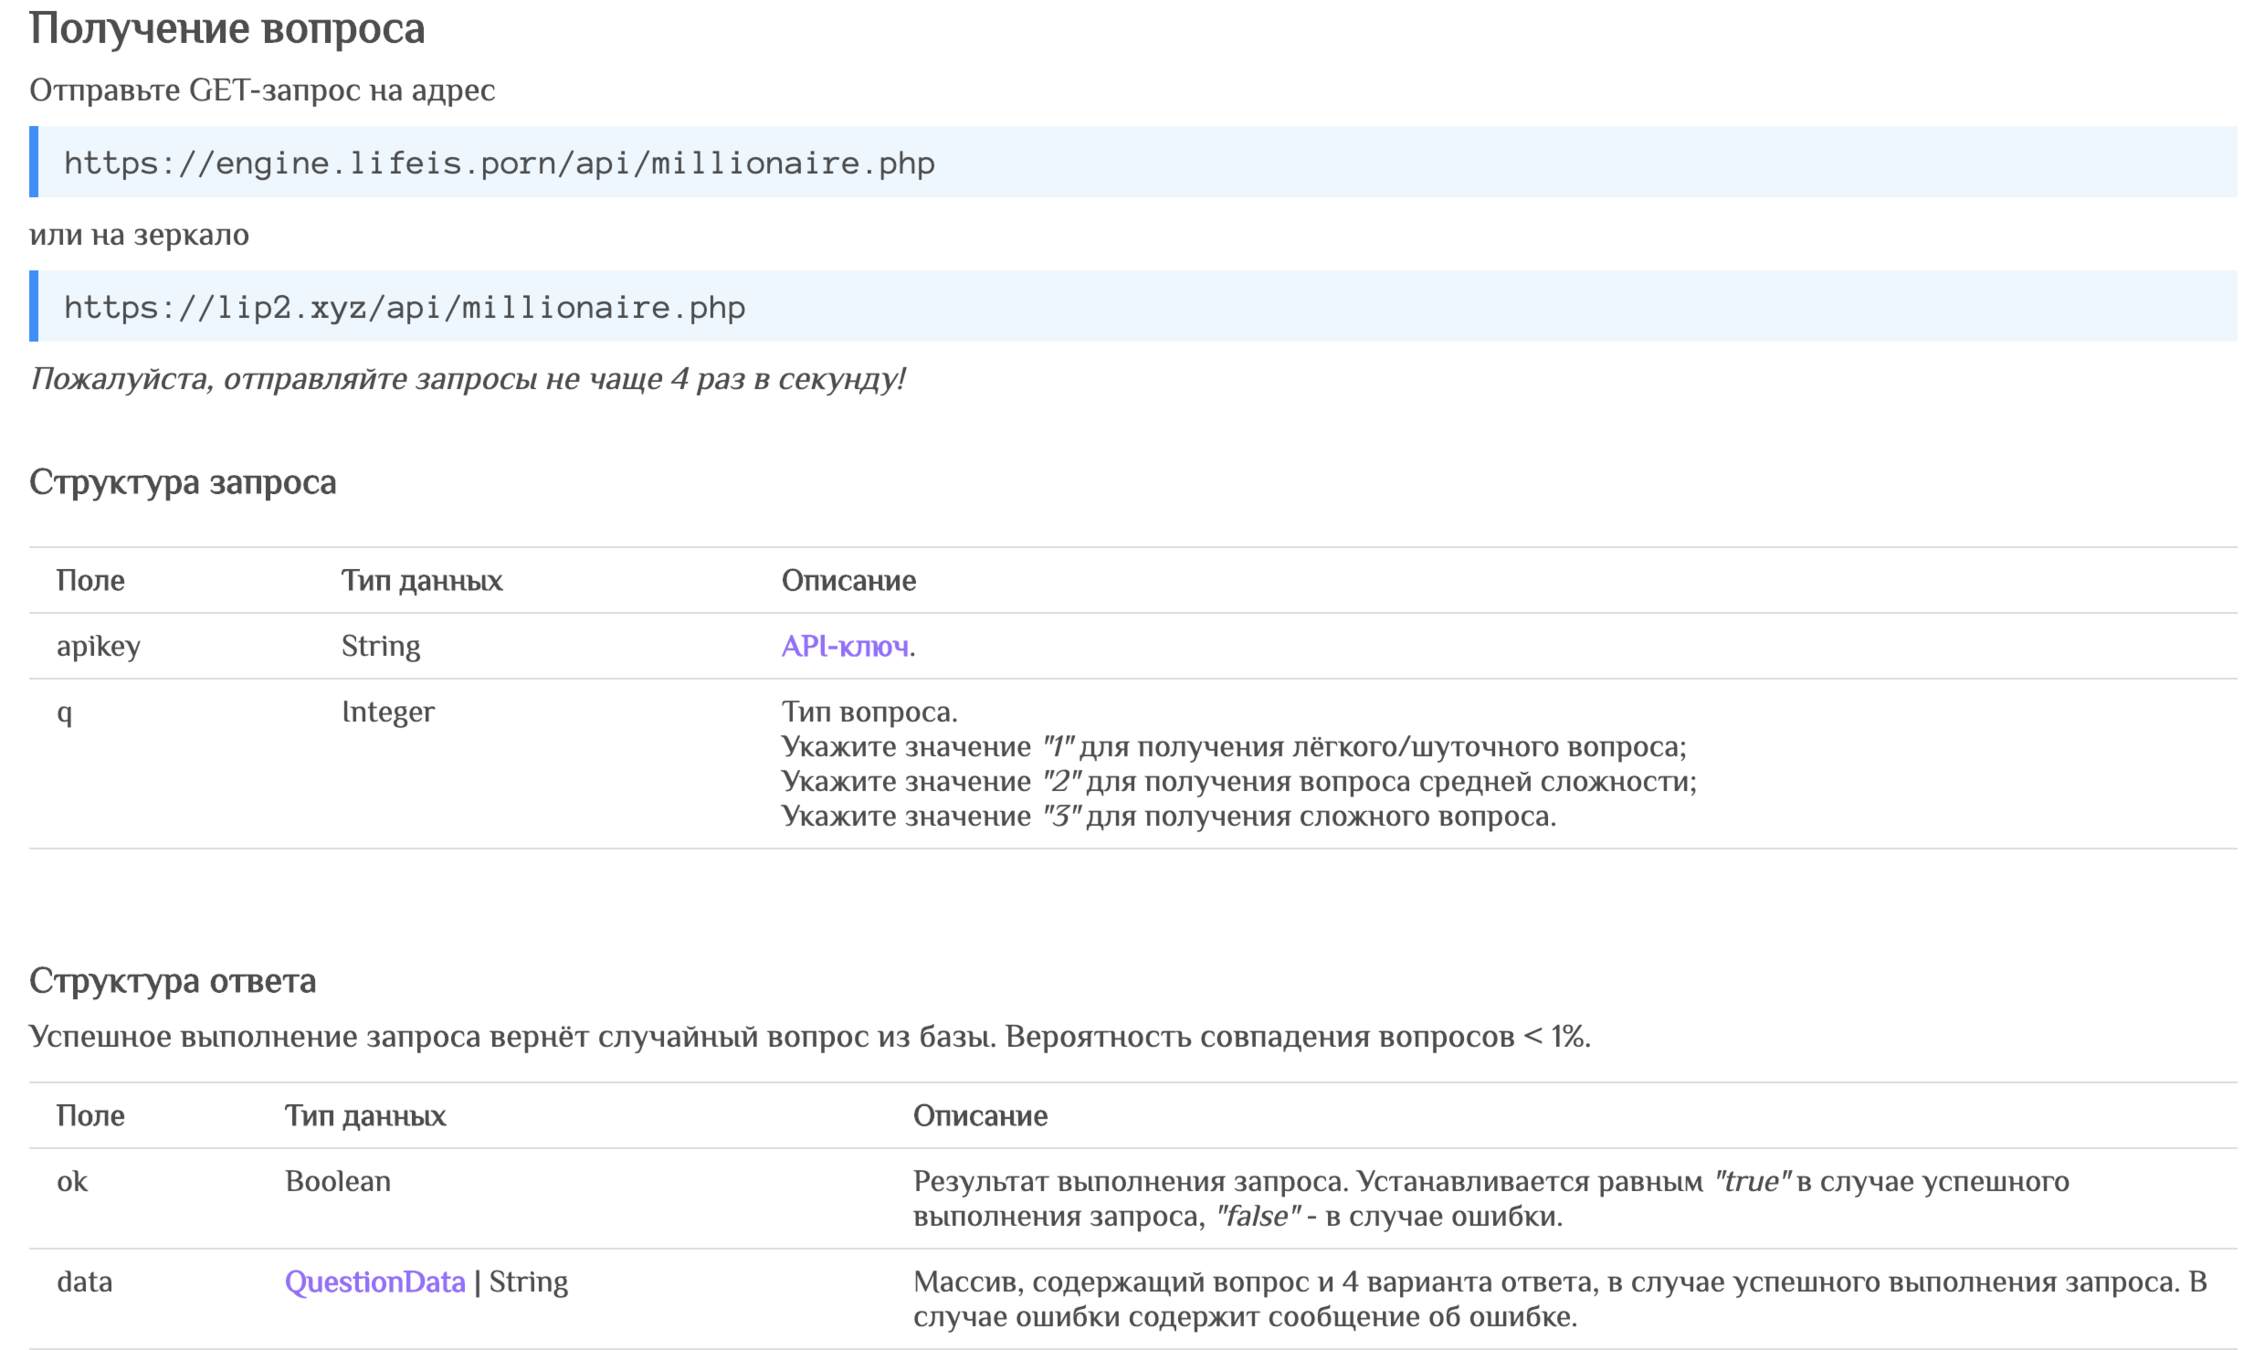Image resolution: width=2254 pixels, height=1350 pixels.
Task: Click the Тип данных header in response table
Action: coord(365,1115)
